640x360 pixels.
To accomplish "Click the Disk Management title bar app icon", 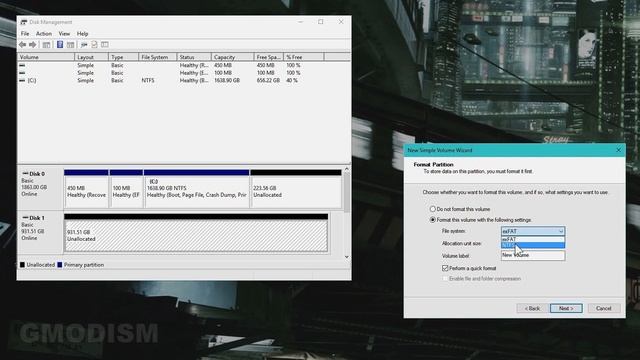I will coord(24,22).
